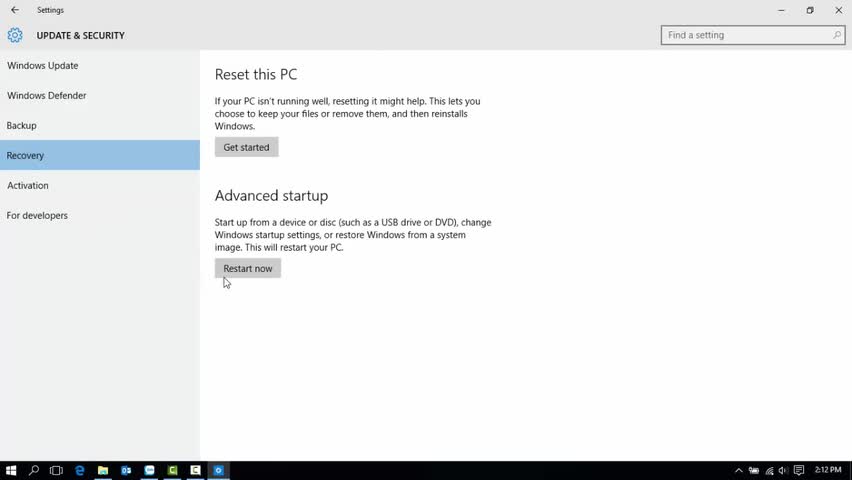Open taskbar search magnifier

click(x=34, y=470)
